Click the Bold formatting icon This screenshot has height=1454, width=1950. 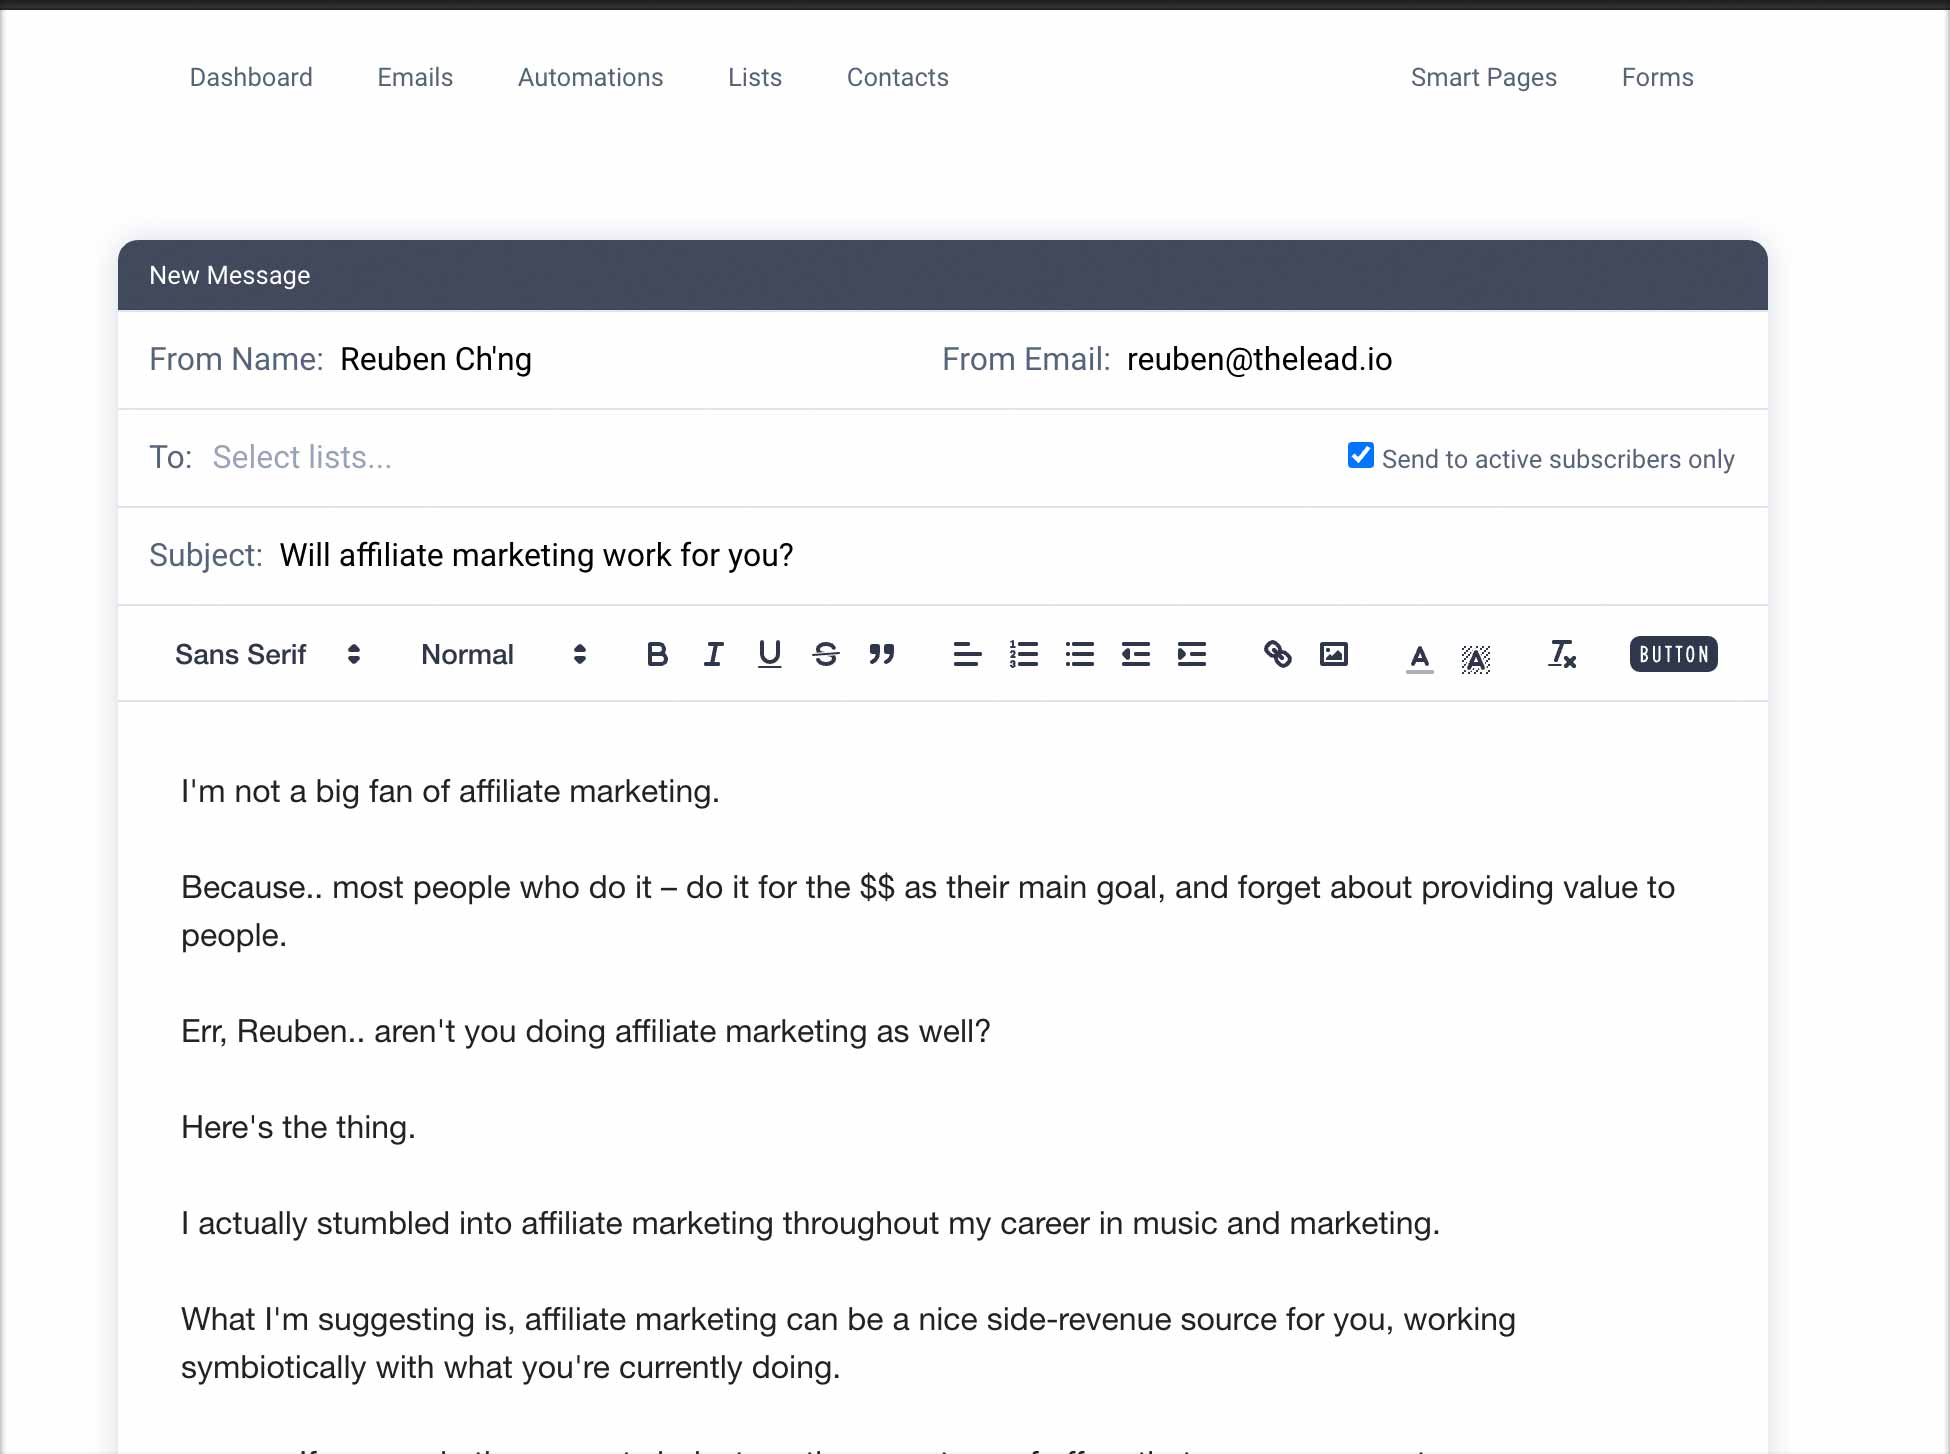click(x=657, y=654)
